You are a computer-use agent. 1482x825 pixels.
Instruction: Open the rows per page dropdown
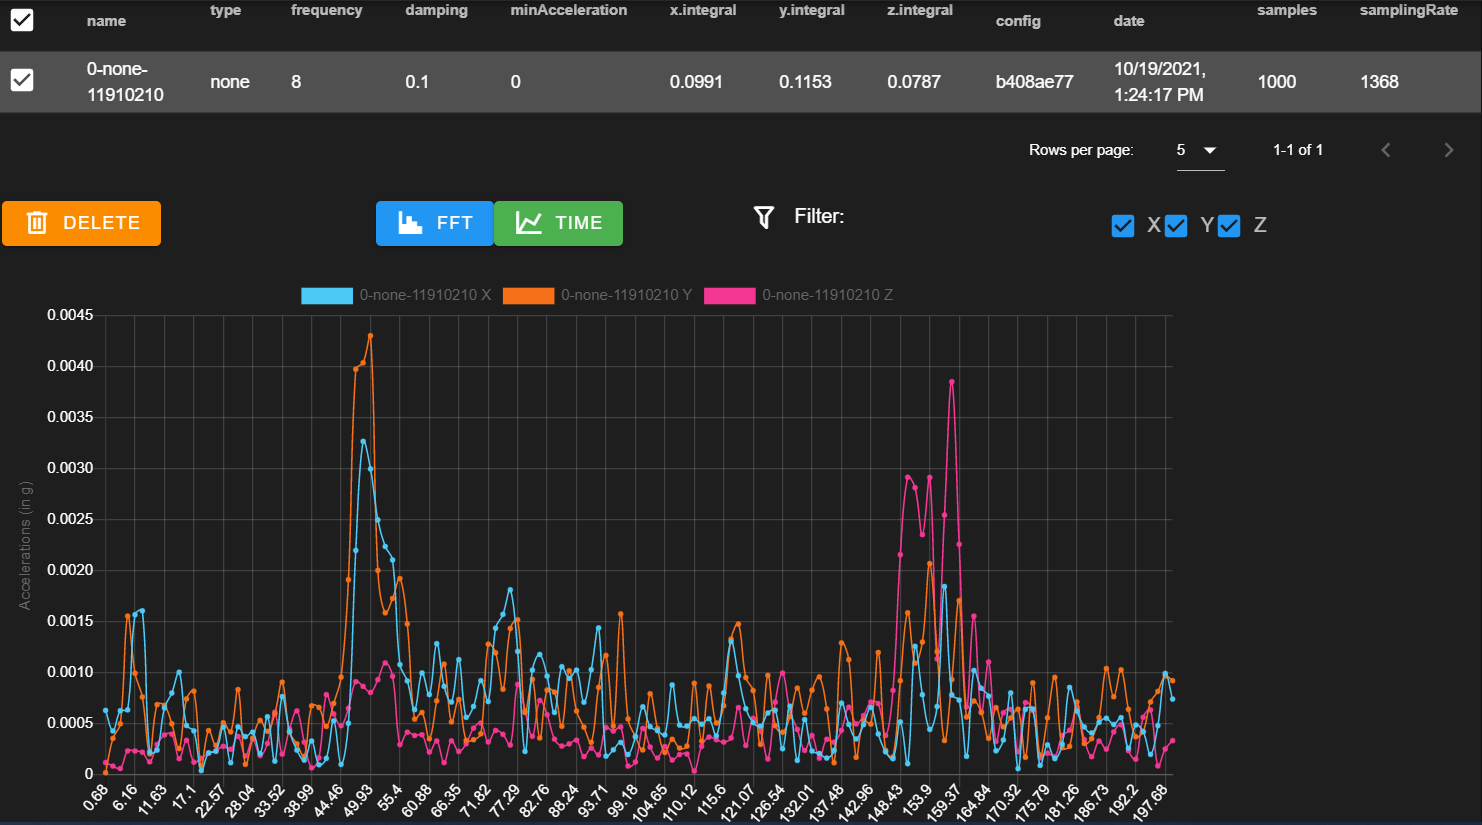[x=1200, y=150]
